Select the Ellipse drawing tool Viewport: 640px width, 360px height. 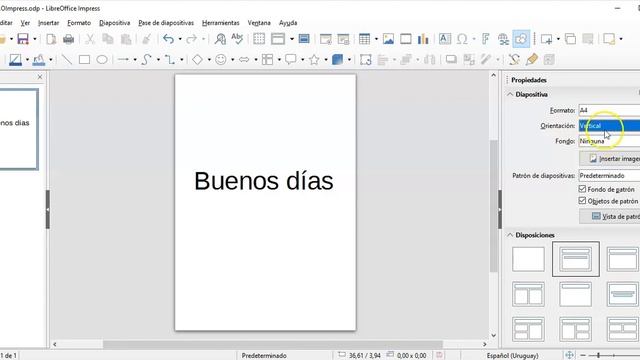pyautogui.click(x=102, y=60)
